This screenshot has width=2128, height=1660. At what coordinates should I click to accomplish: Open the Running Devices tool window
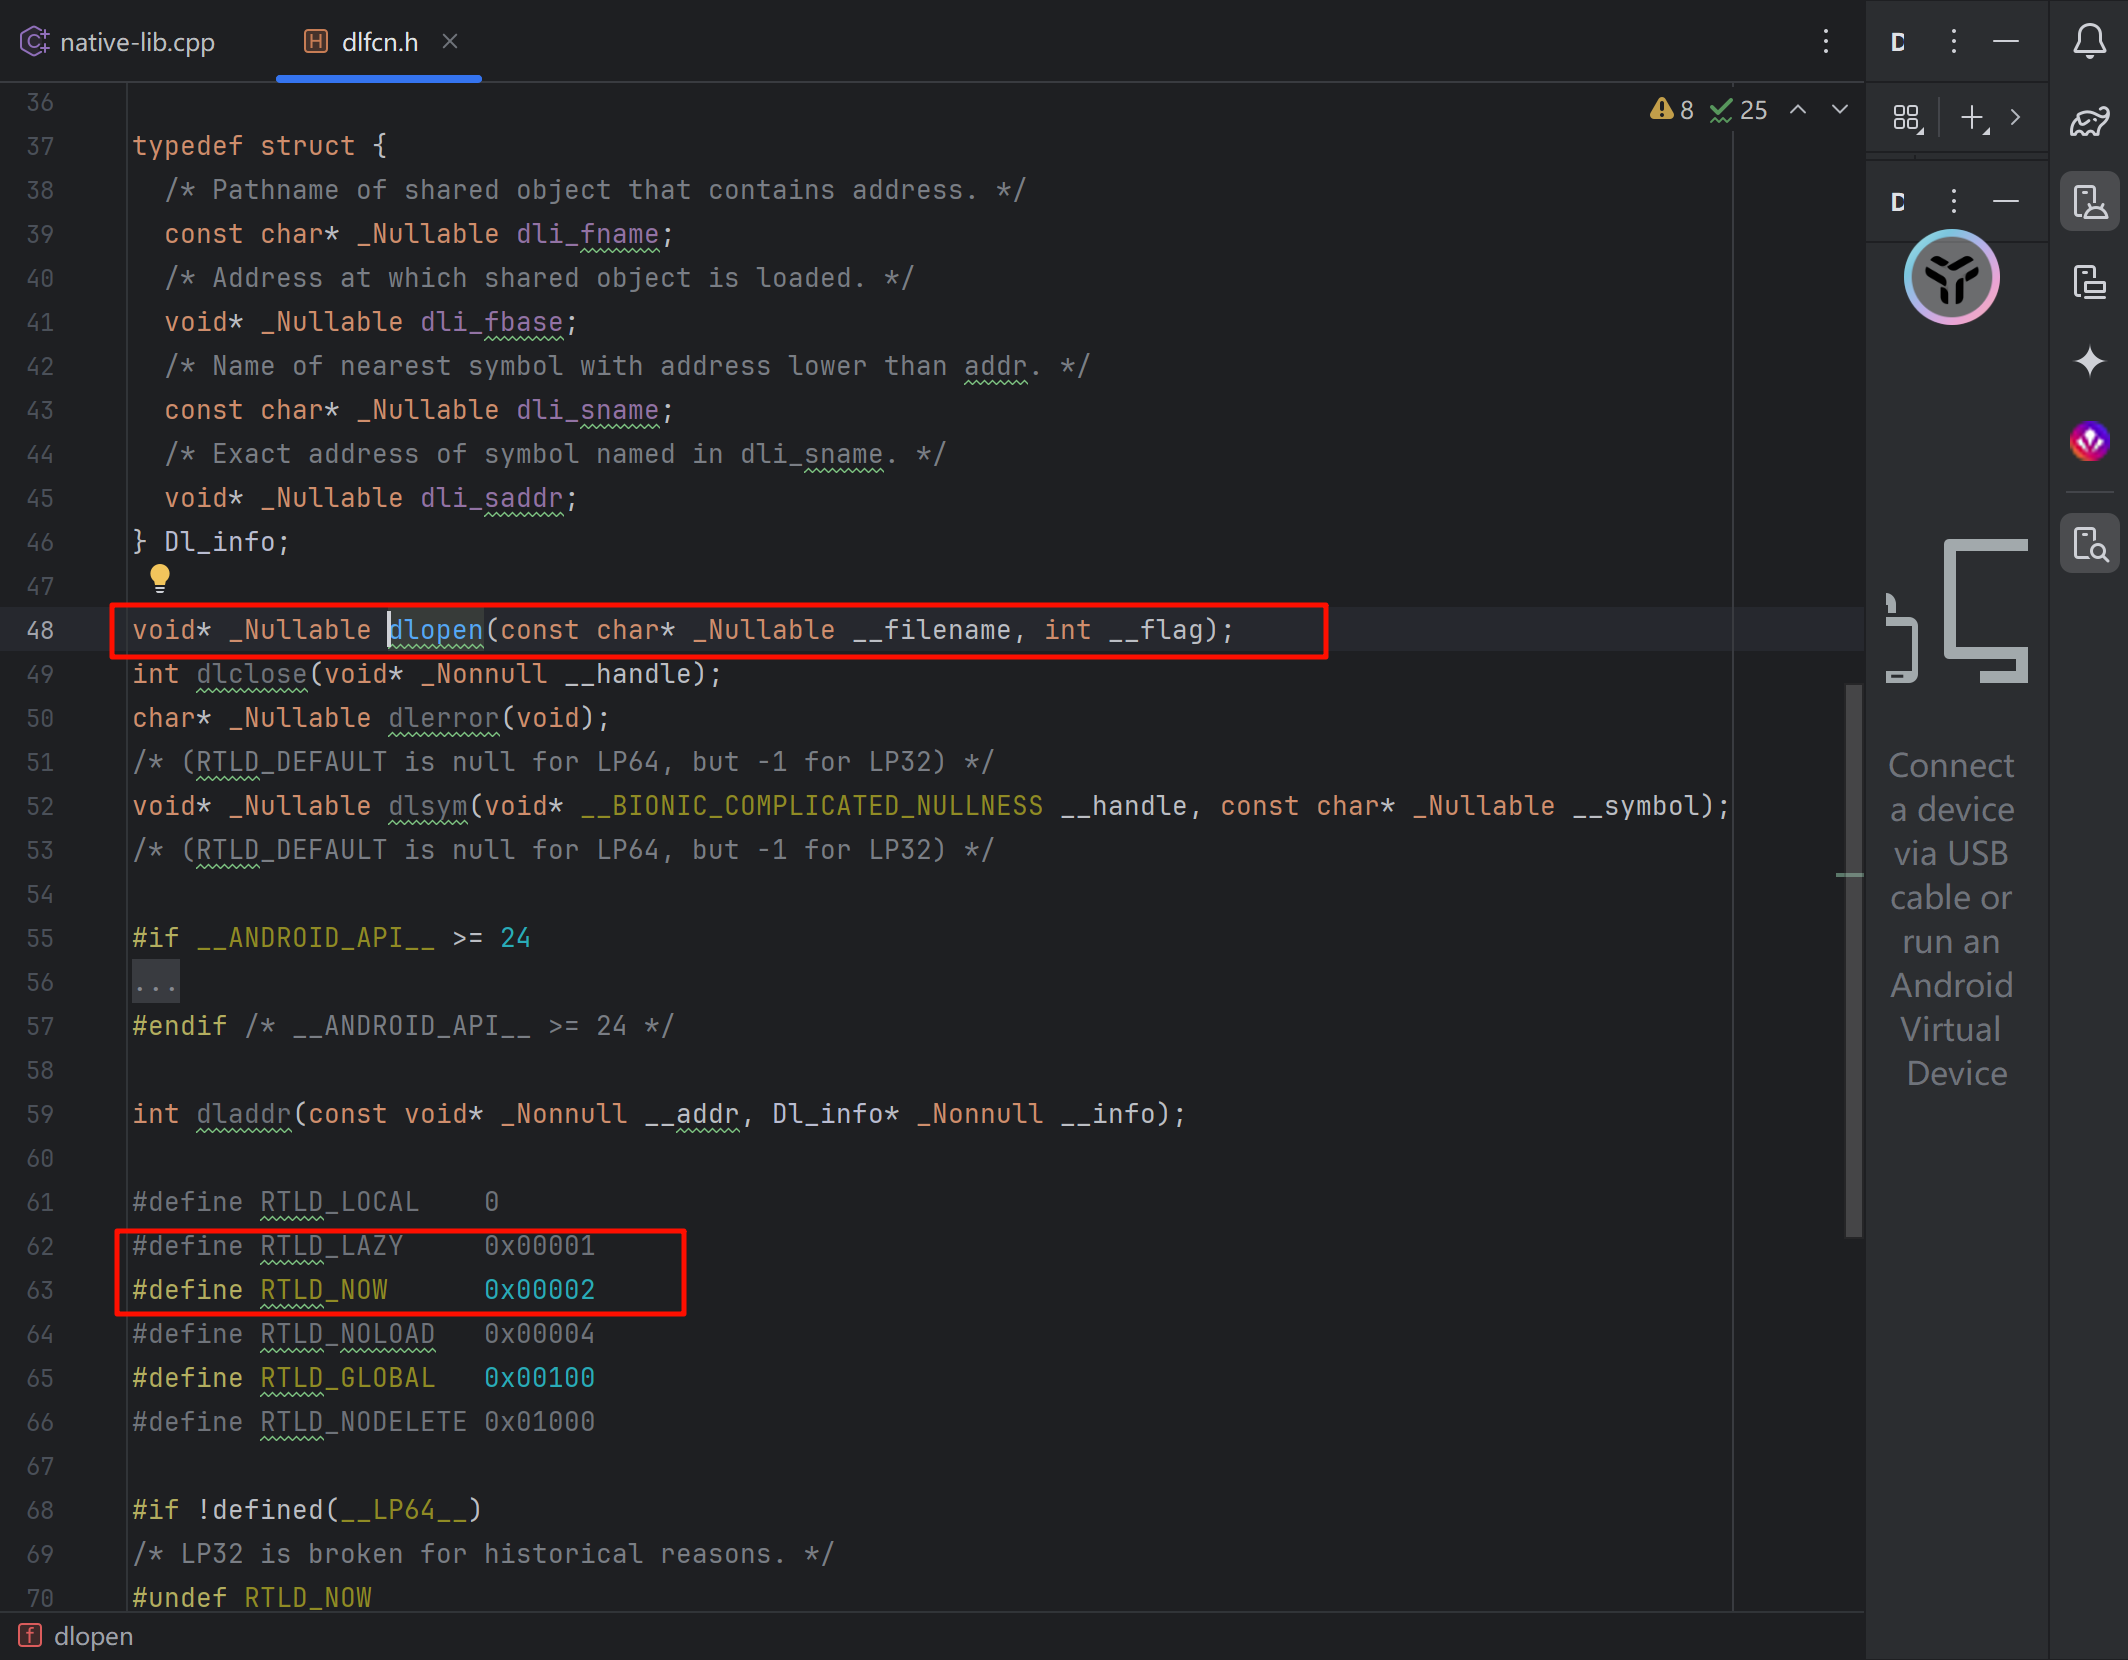(x=2089, y=282)
